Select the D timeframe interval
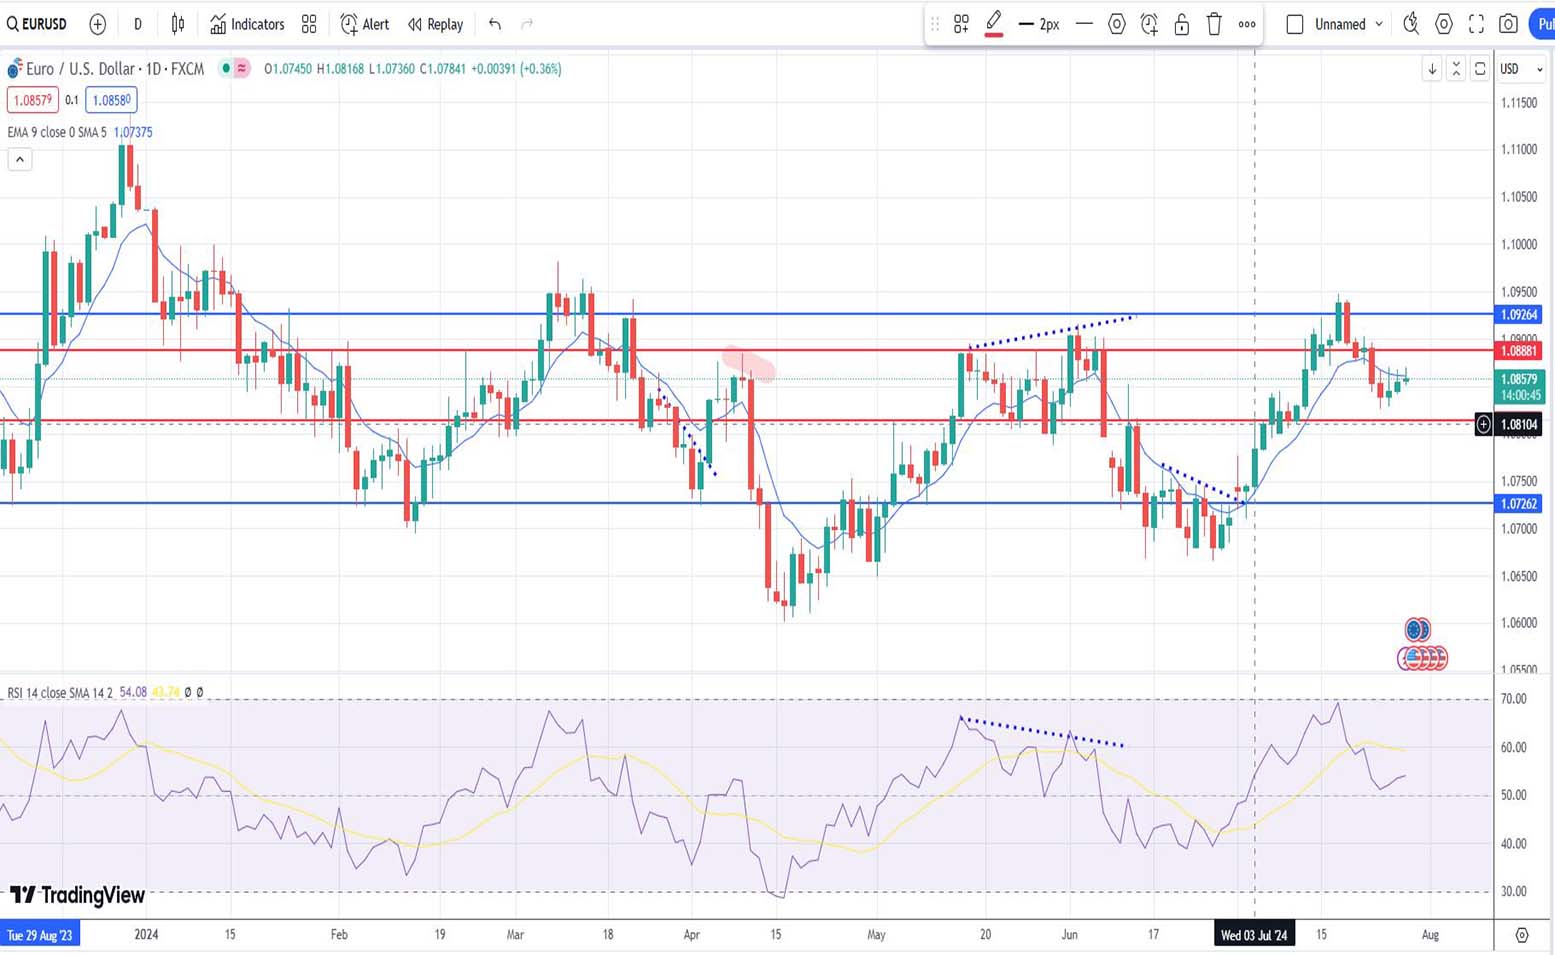1555x955 pixels. (x=138, y=24)
